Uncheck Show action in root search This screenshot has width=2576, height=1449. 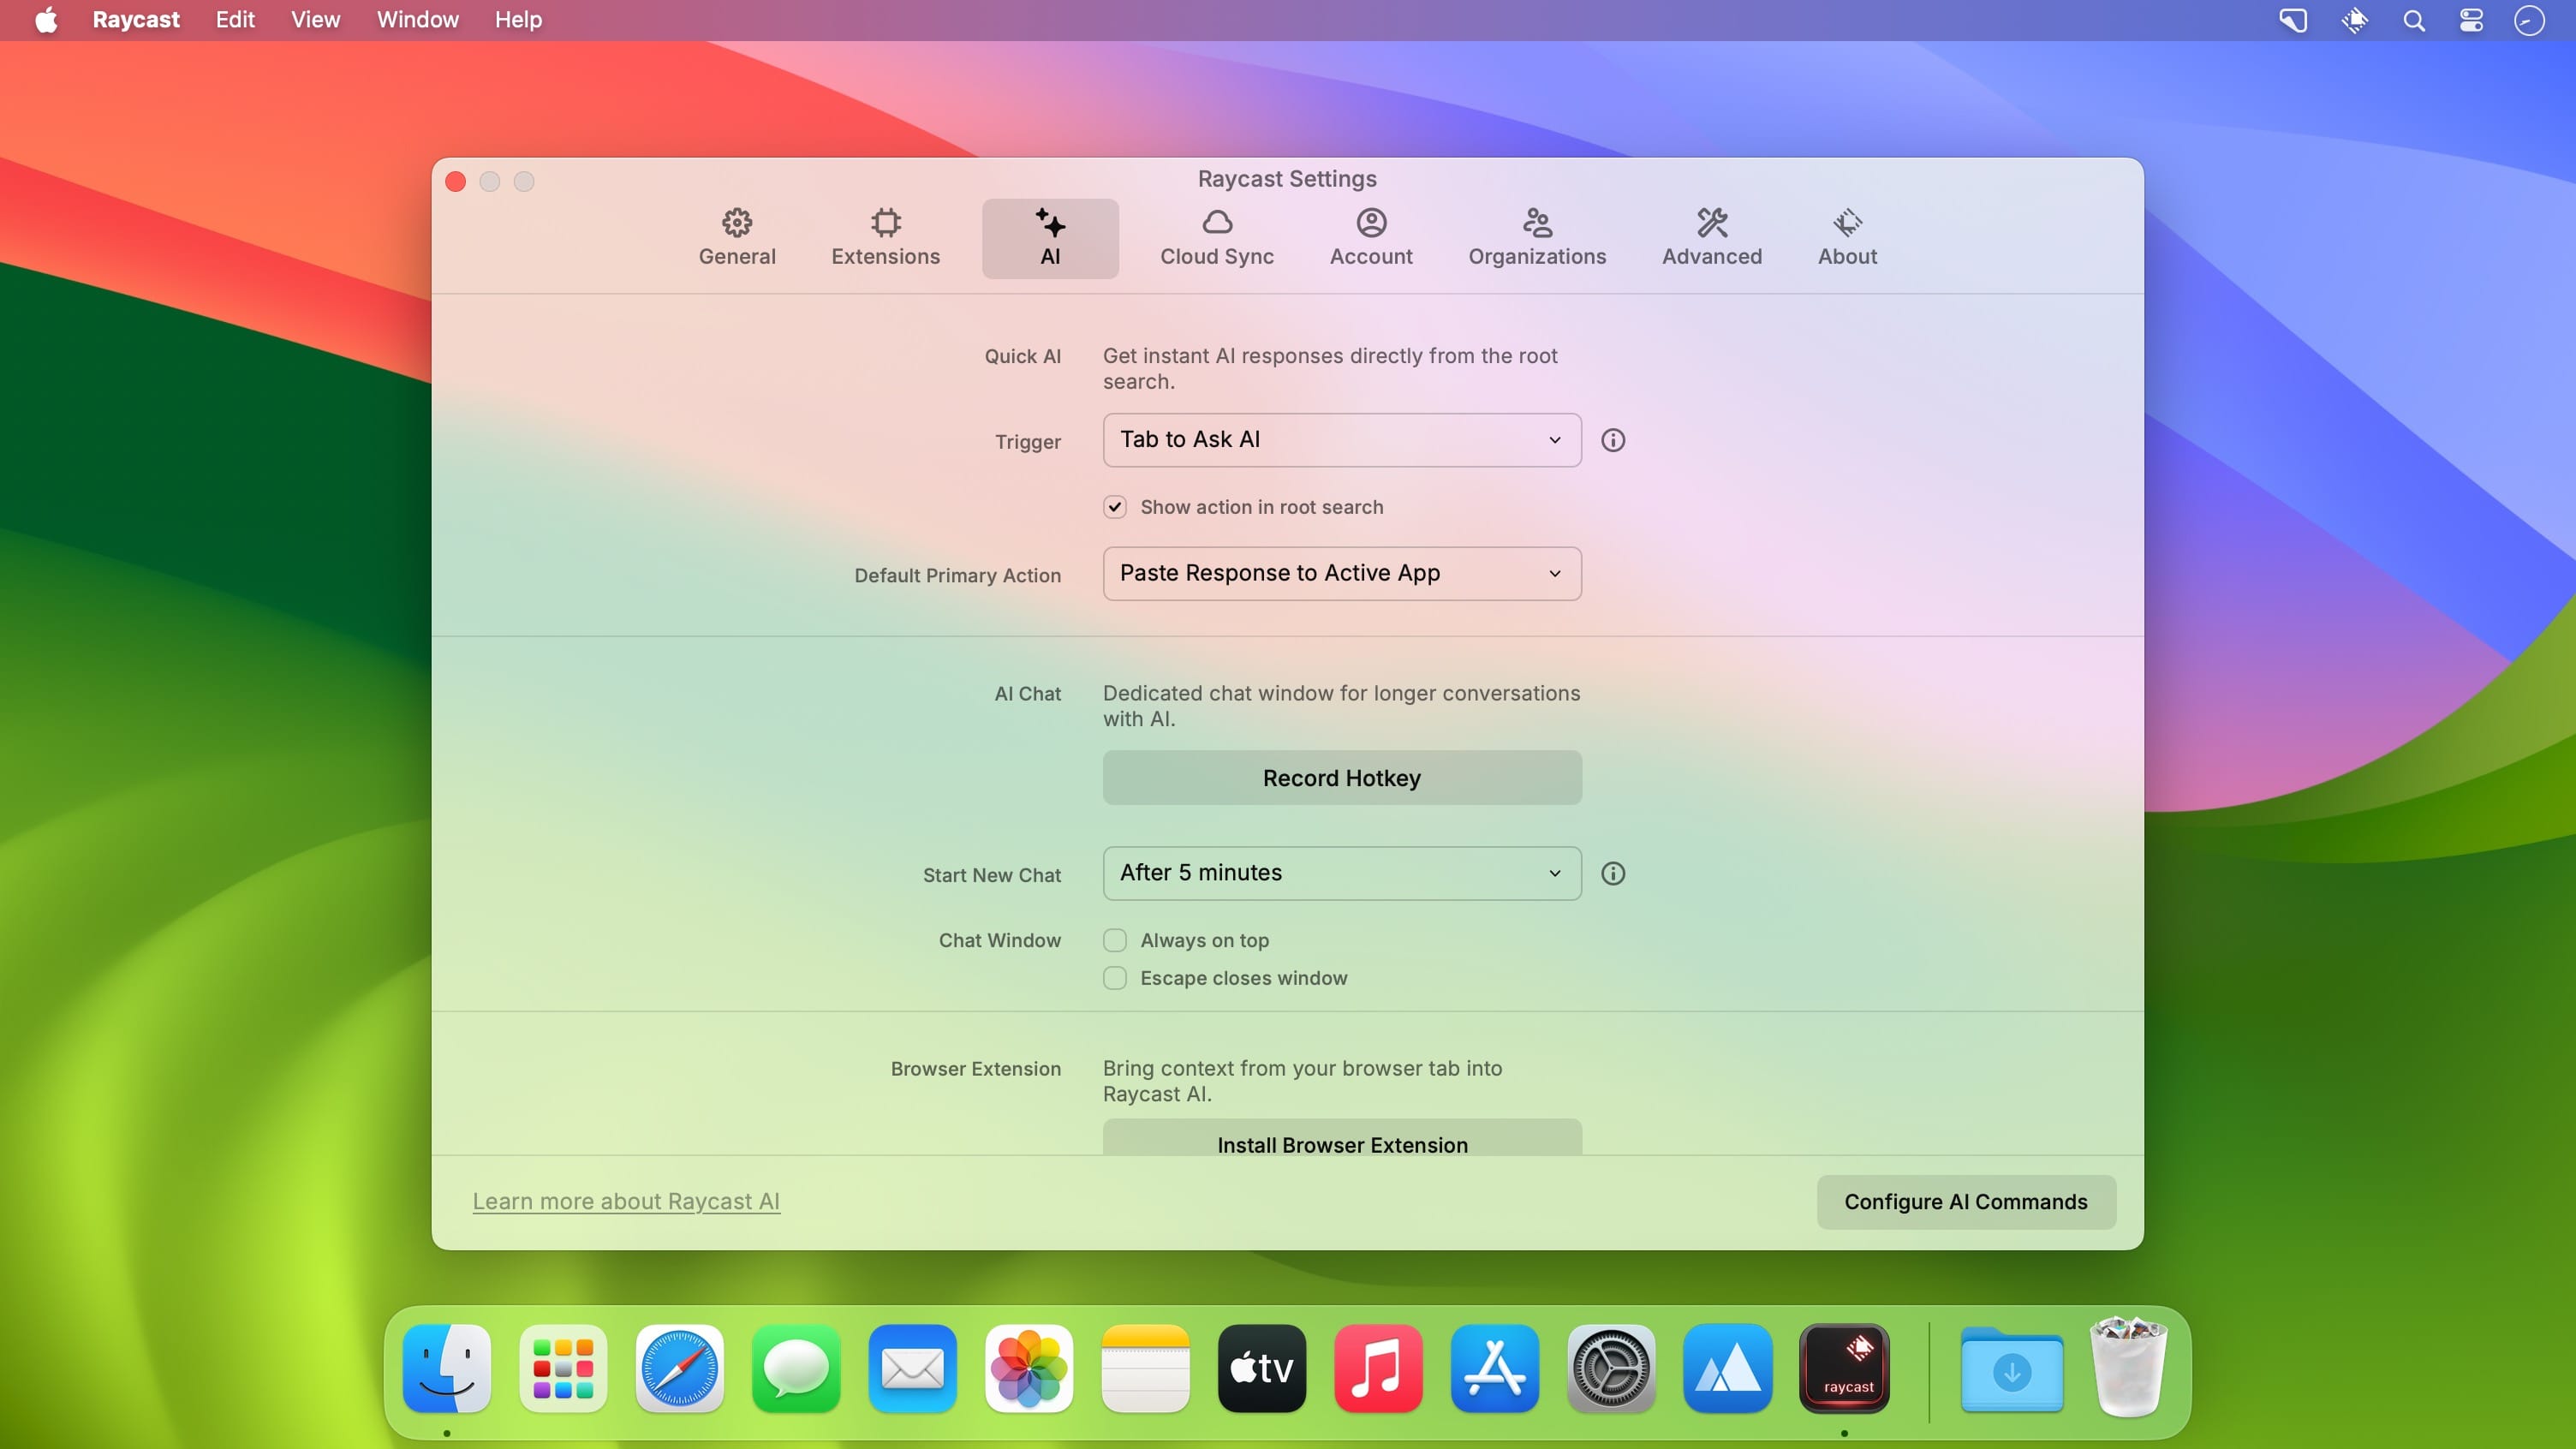(1115, 507)
